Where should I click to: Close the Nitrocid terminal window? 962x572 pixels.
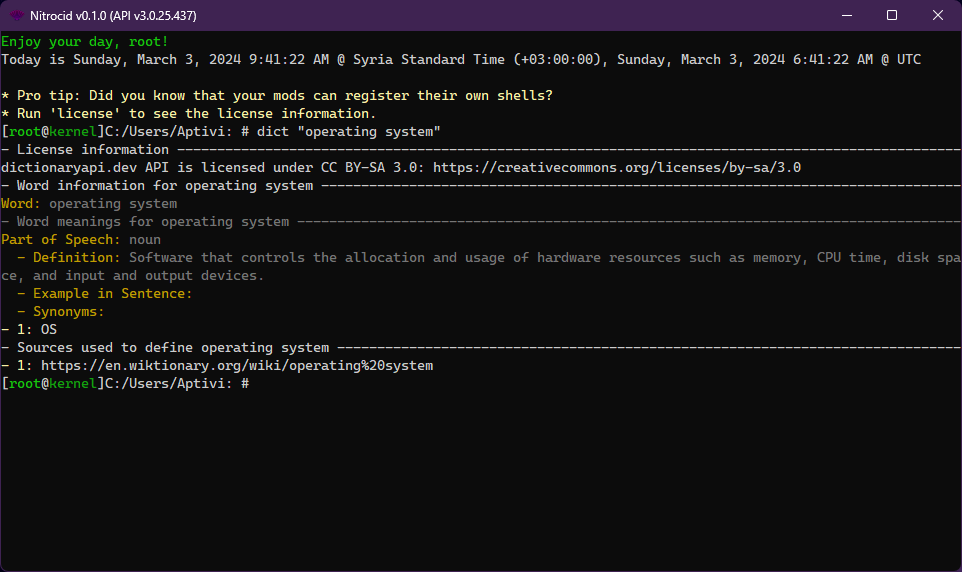point(938,15)
